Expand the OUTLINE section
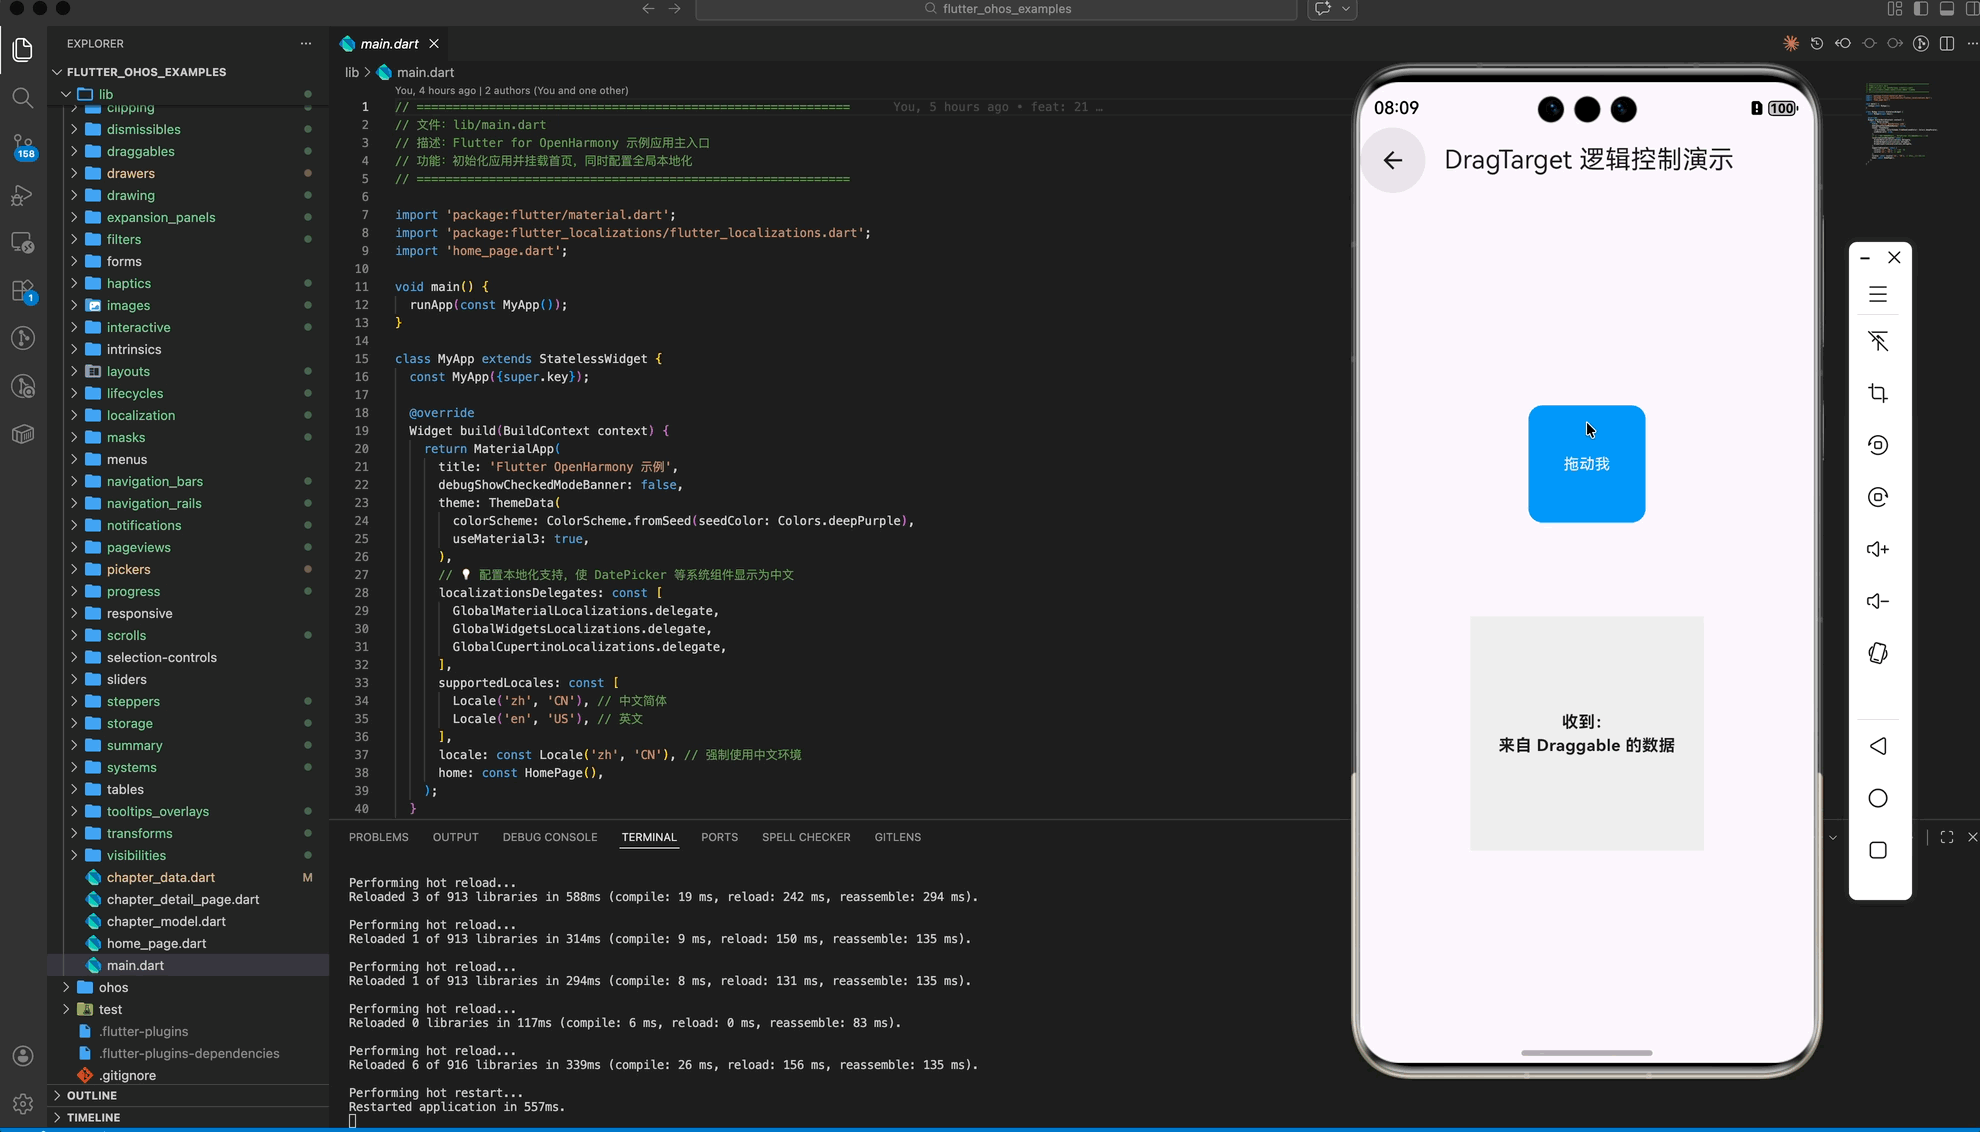The image size is (1980, 1132). pyautogui.click(x=92, y=1095)
